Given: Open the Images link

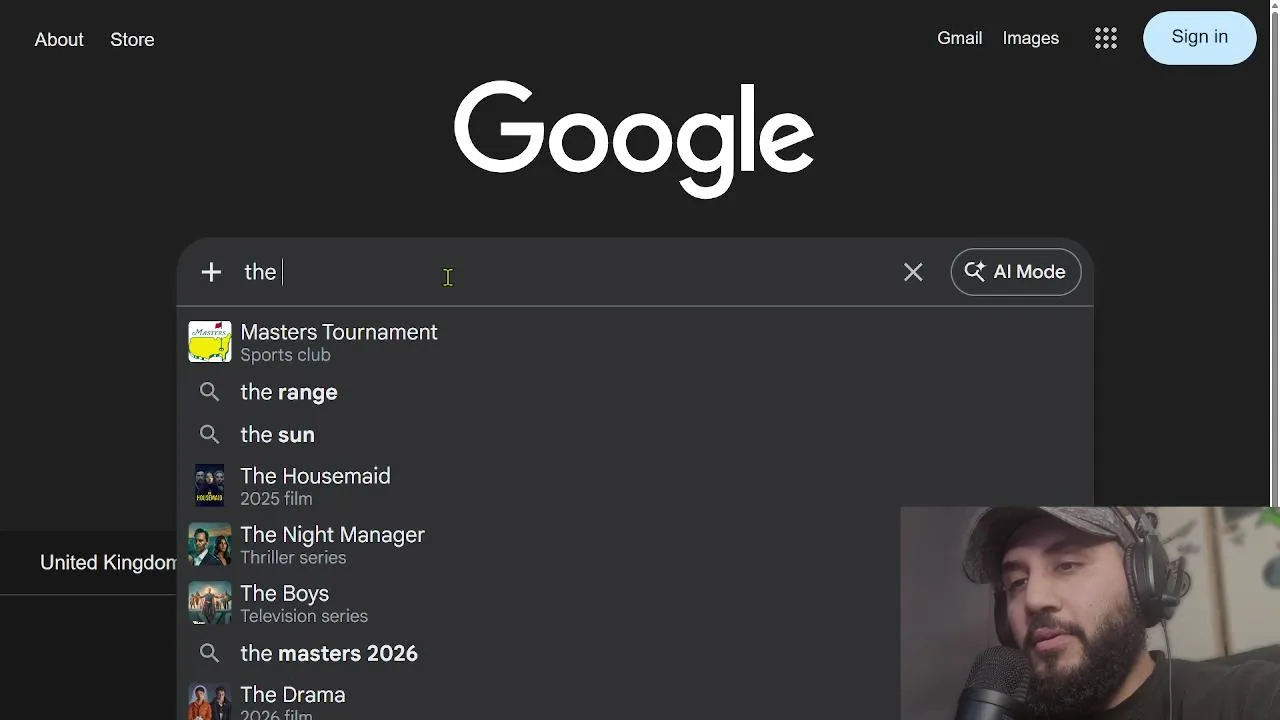Looking at the screenshot, I should tap(1031, 38).
